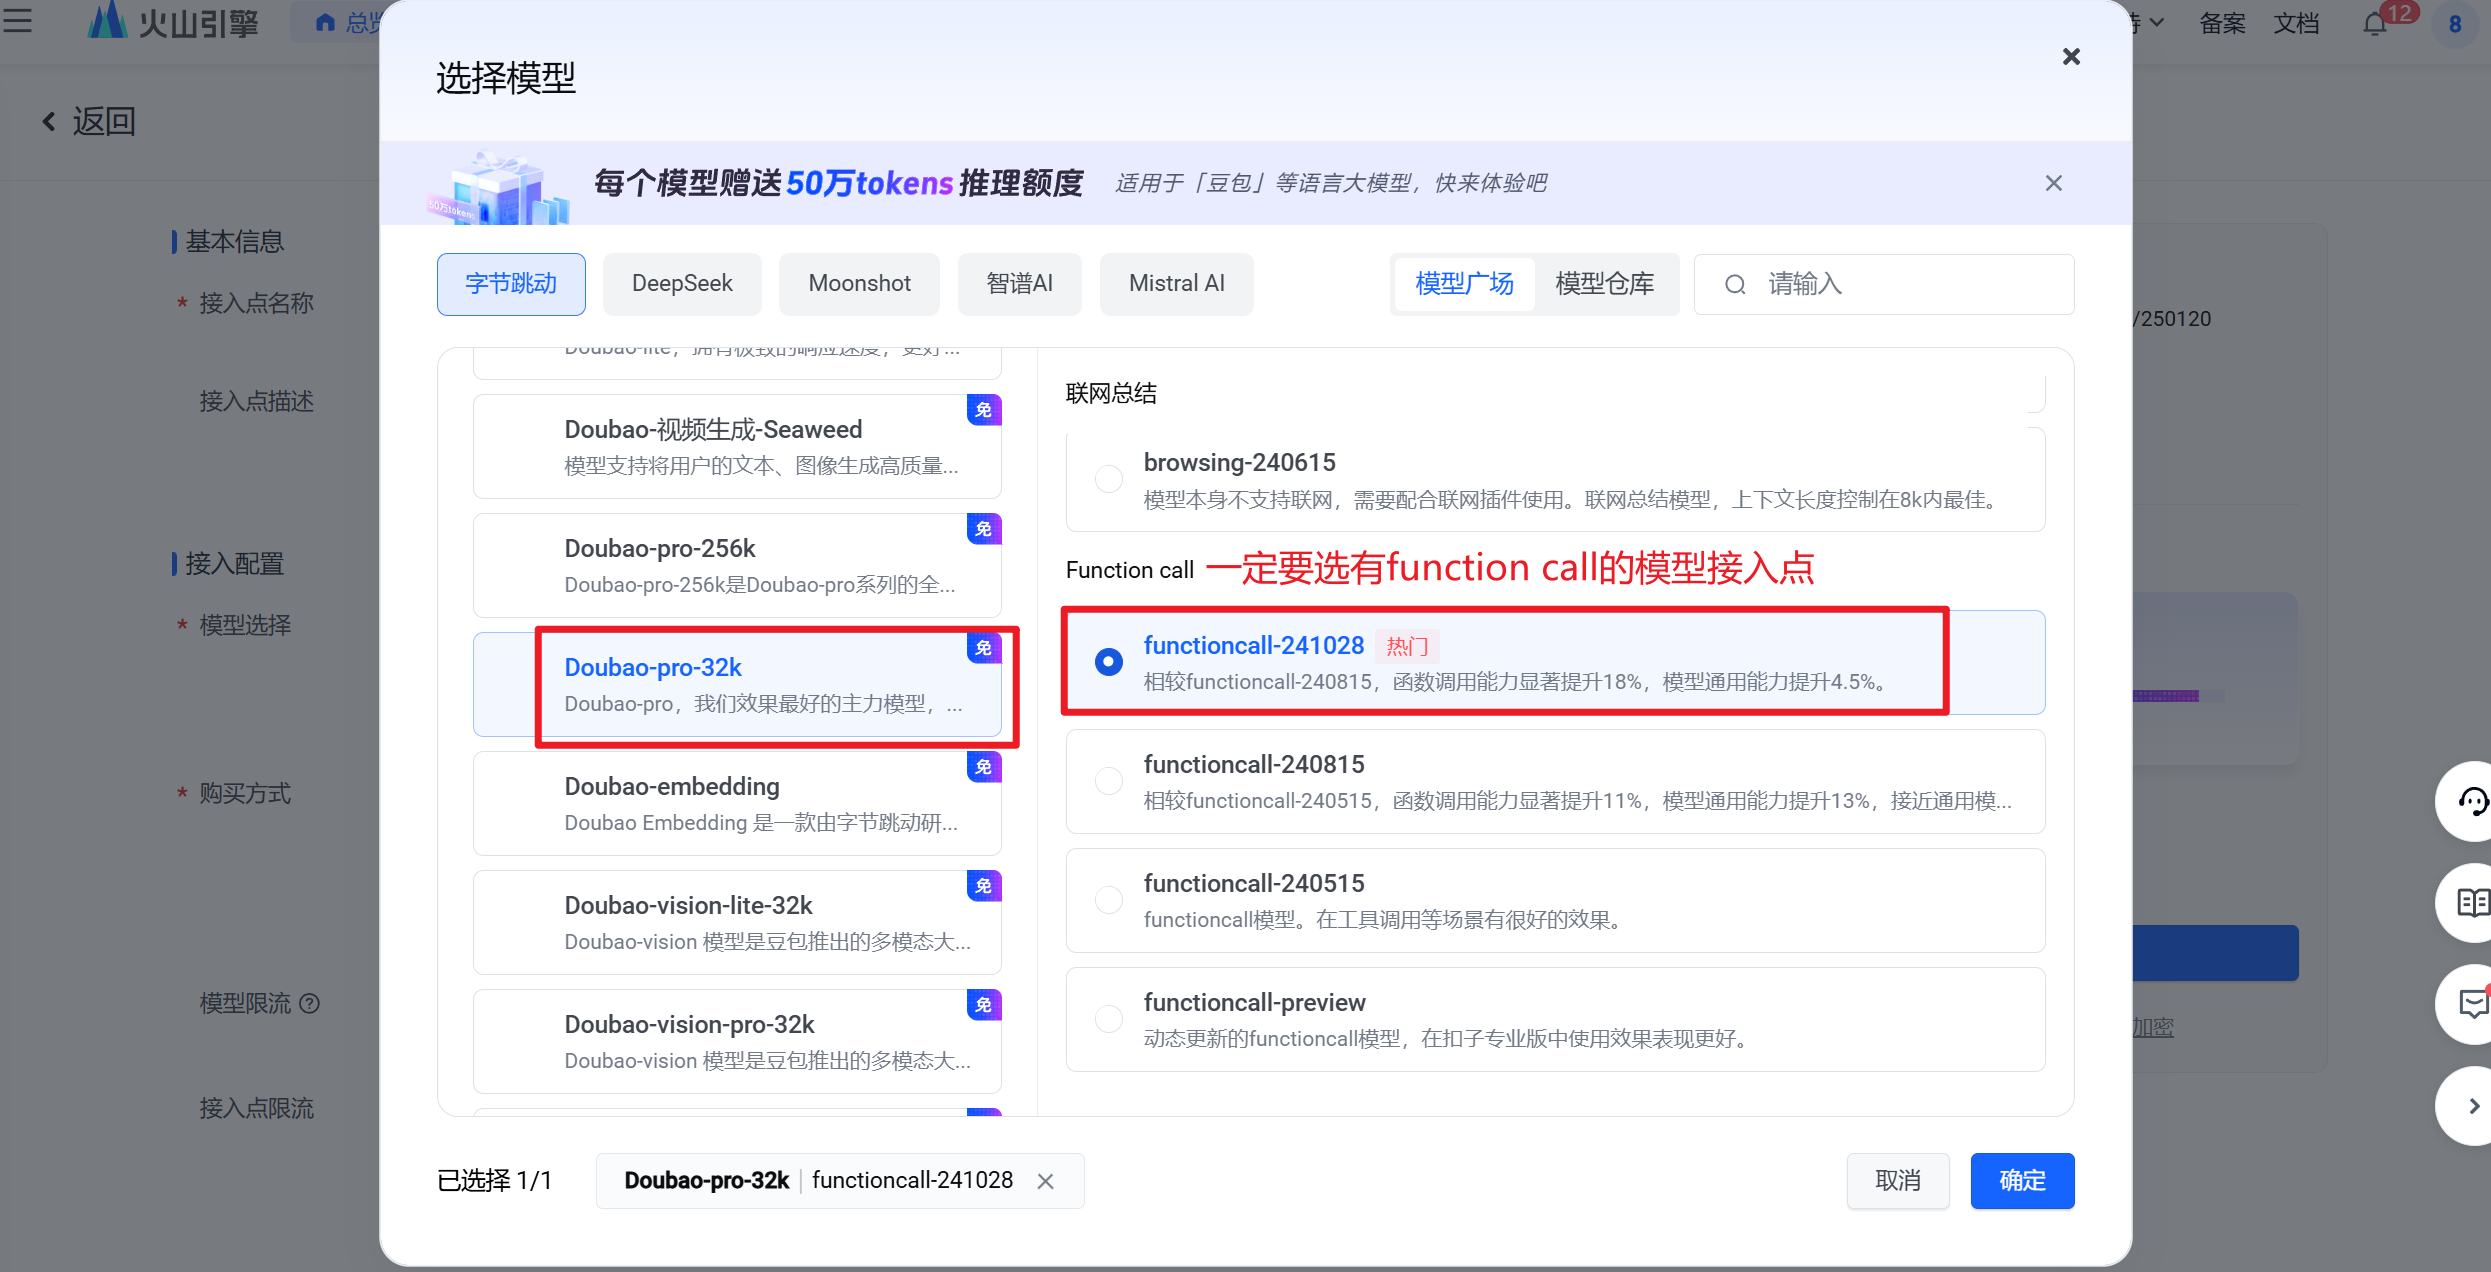Viewport: 2491px width, 1272px height.
Task: Select the functioncall-preview radio button
Action: click(1108, 1019)
